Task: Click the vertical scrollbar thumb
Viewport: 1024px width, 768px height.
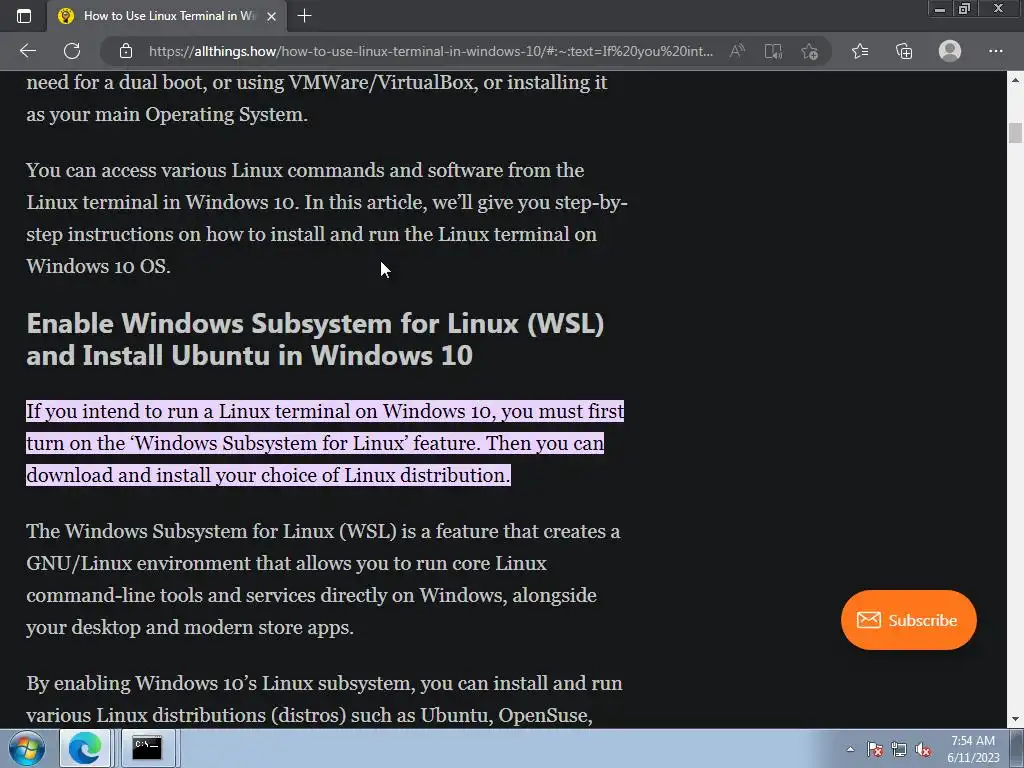Action: 1016,133
